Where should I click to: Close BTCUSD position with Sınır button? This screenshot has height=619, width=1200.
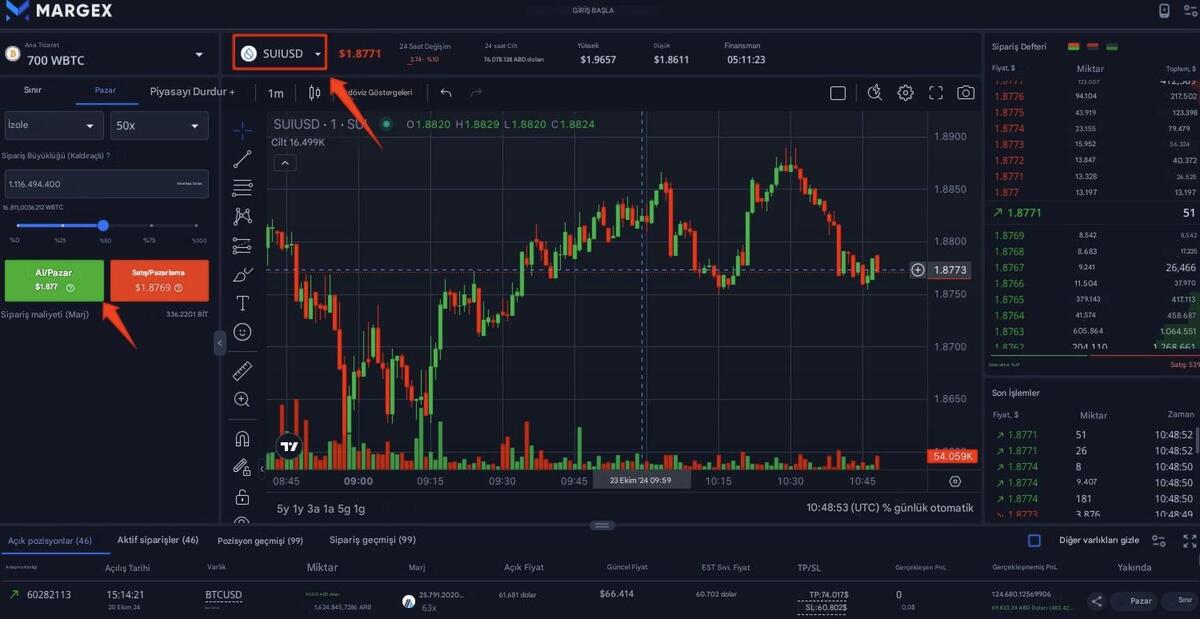1184,601
